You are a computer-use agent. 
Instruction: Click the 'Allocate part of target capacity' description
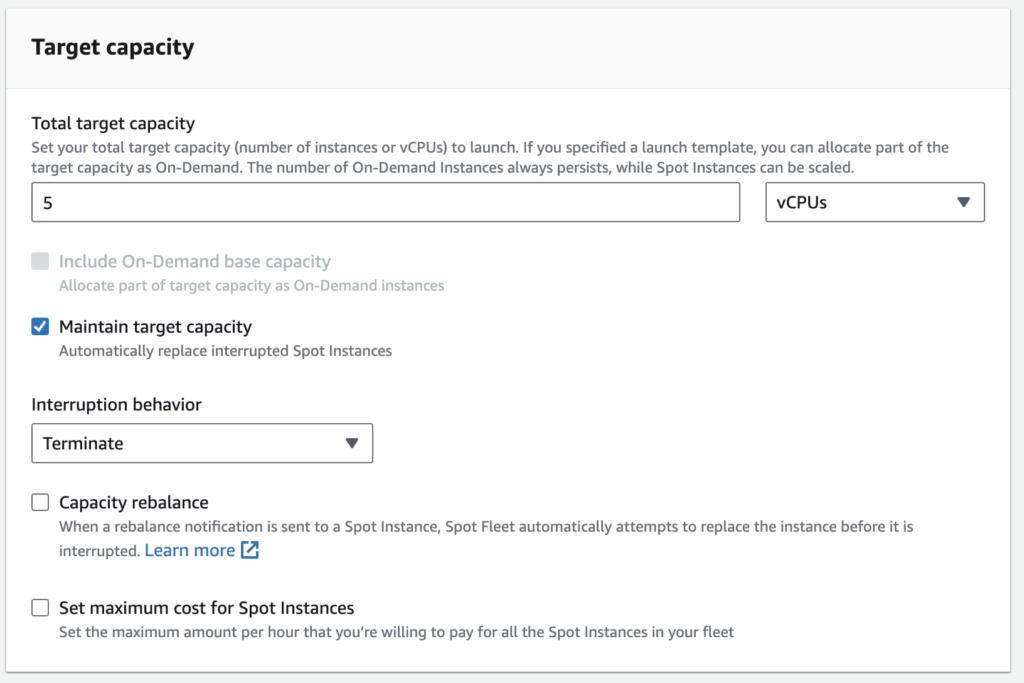251,286
